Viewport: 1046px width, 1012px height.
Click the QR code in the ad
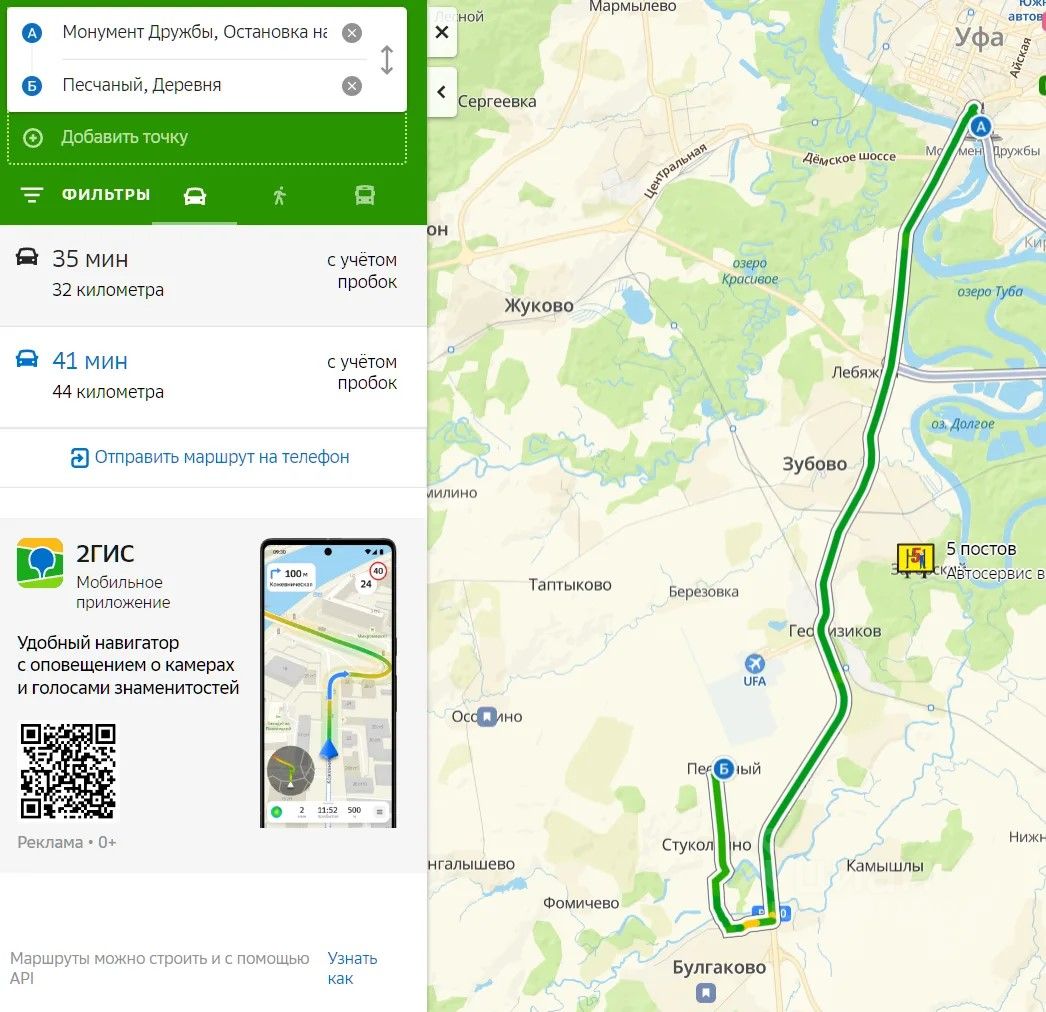[x=68, y=771]
